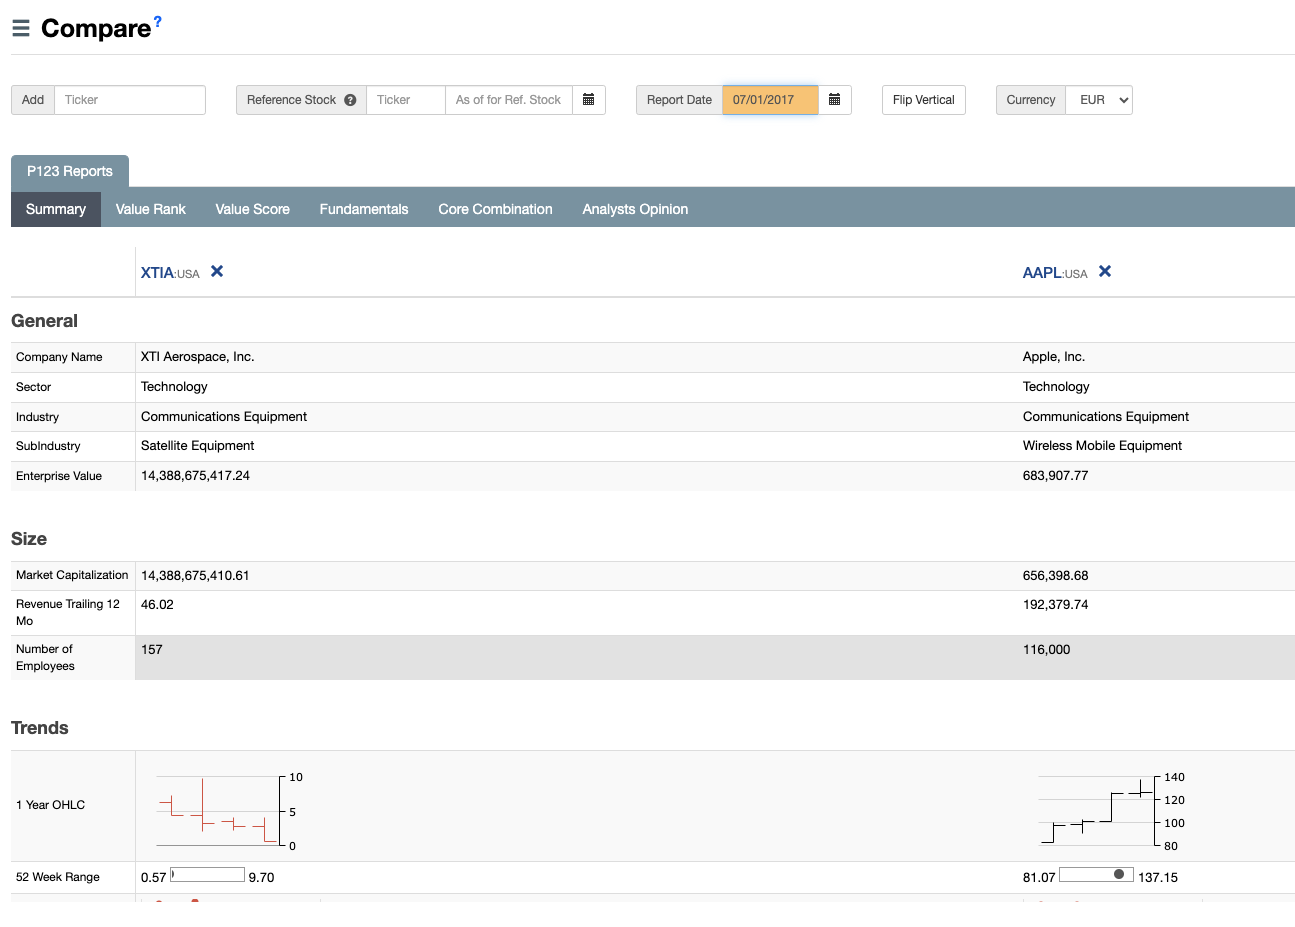This screenshot has width=1295, height=927.
Task: Click the SubIndustry row label
Action: 48,446
